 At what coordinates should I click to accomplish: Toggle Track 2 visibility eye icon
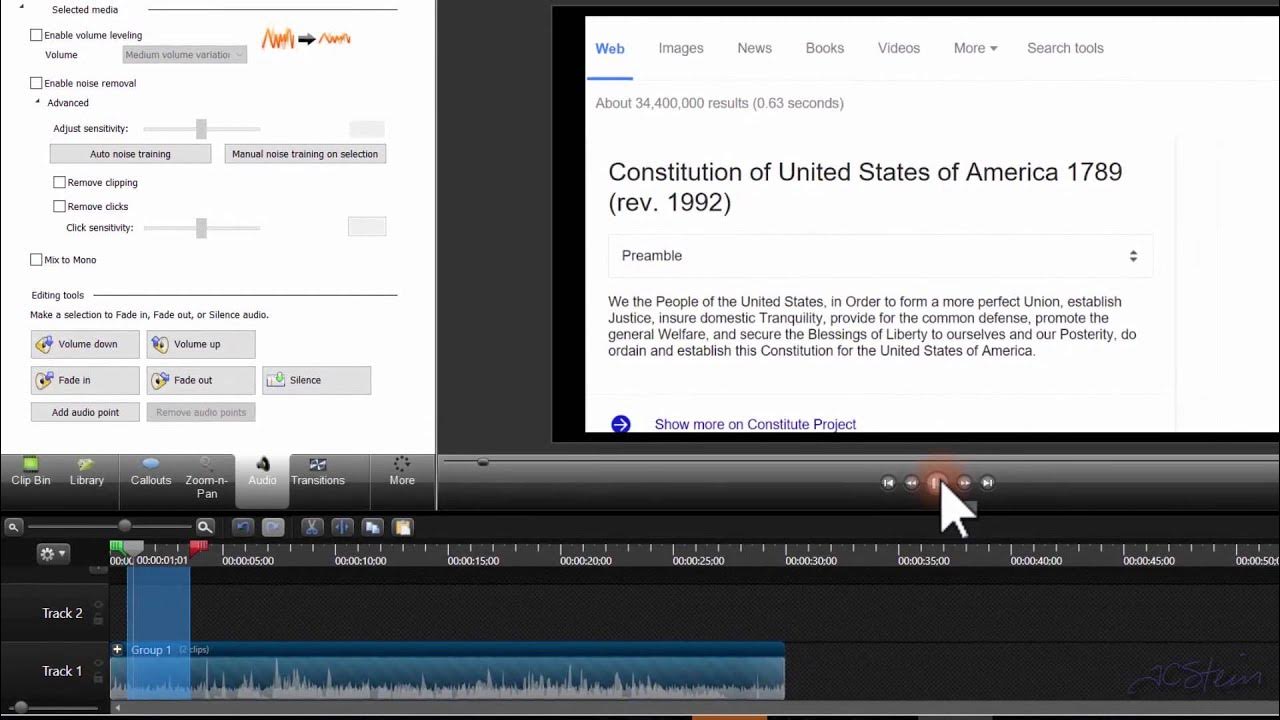coord(98,605)
